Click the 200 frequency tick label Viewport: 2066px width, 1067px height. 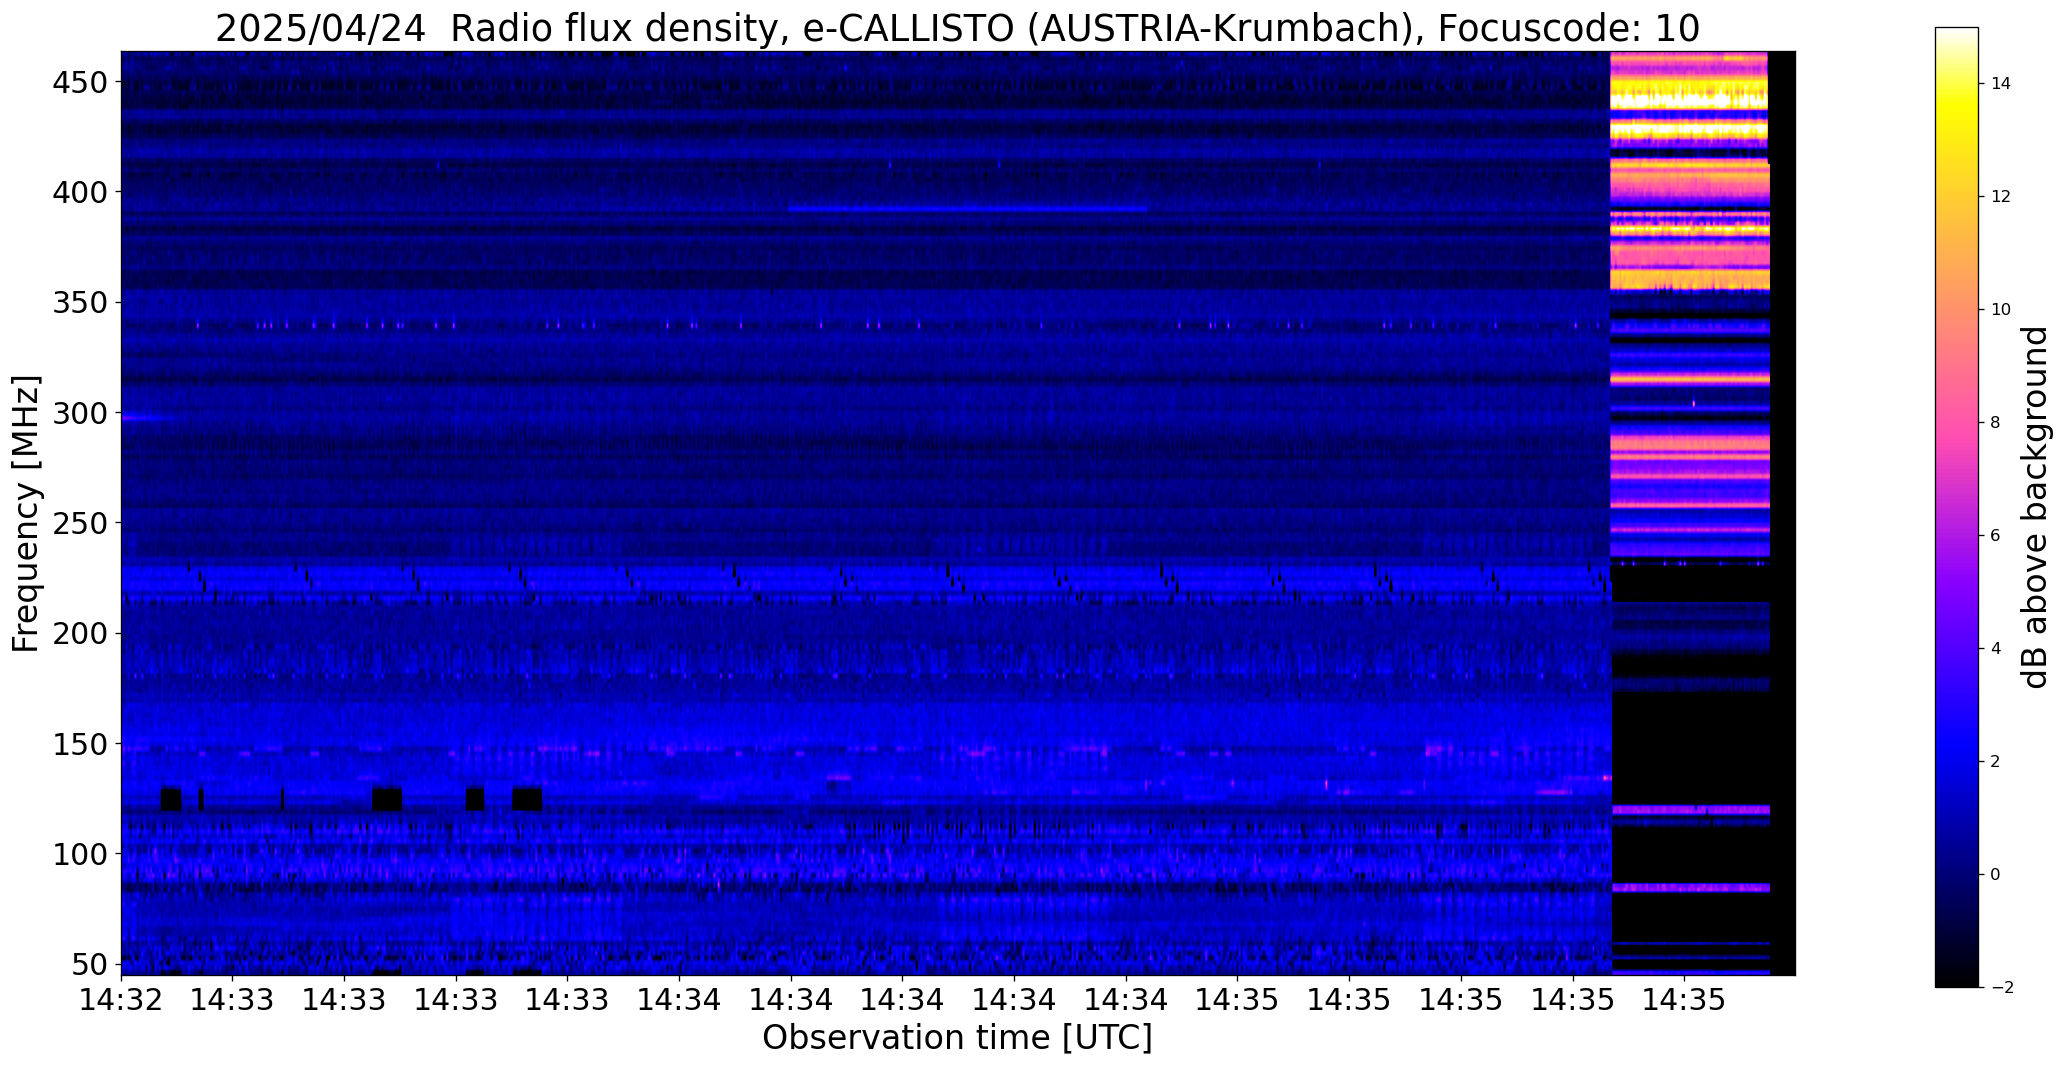80,634
